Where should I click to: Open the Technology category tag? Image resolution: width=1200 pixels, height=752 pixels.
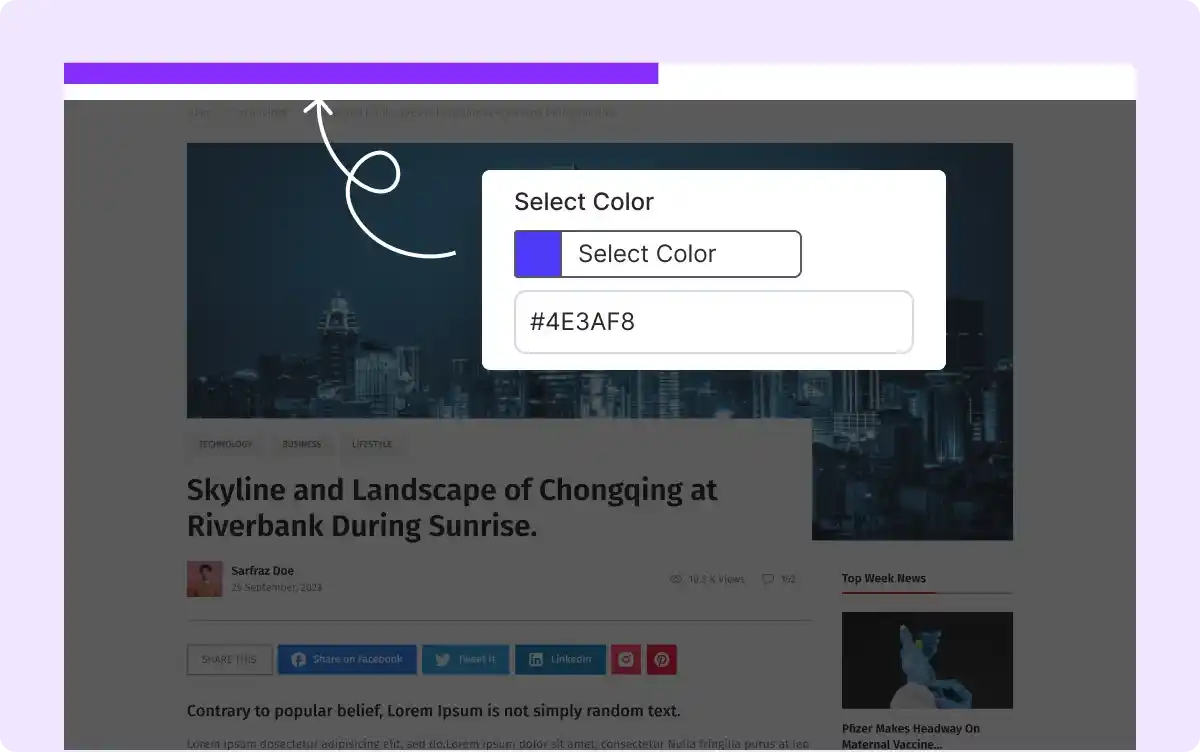pos(225,444)
